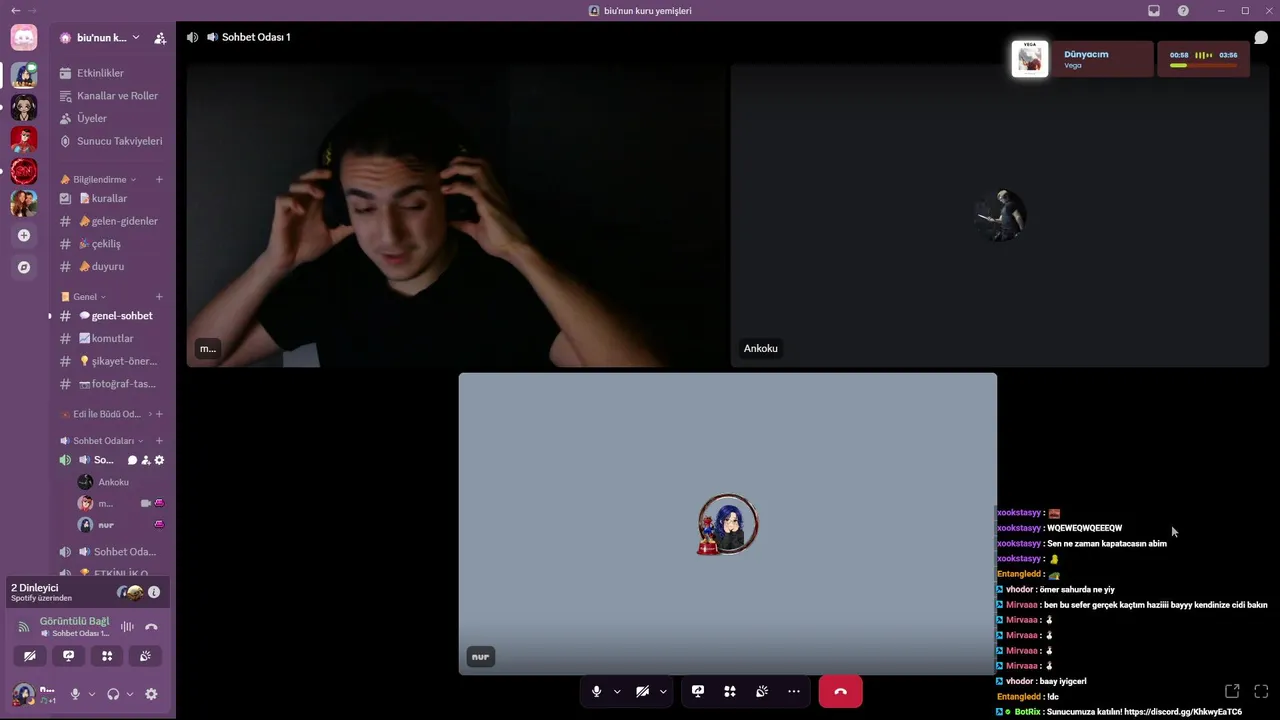1280x720 pixels.
Task: Expand Edi İle Büdü Od... category
Action: click(x=107, y=414)
